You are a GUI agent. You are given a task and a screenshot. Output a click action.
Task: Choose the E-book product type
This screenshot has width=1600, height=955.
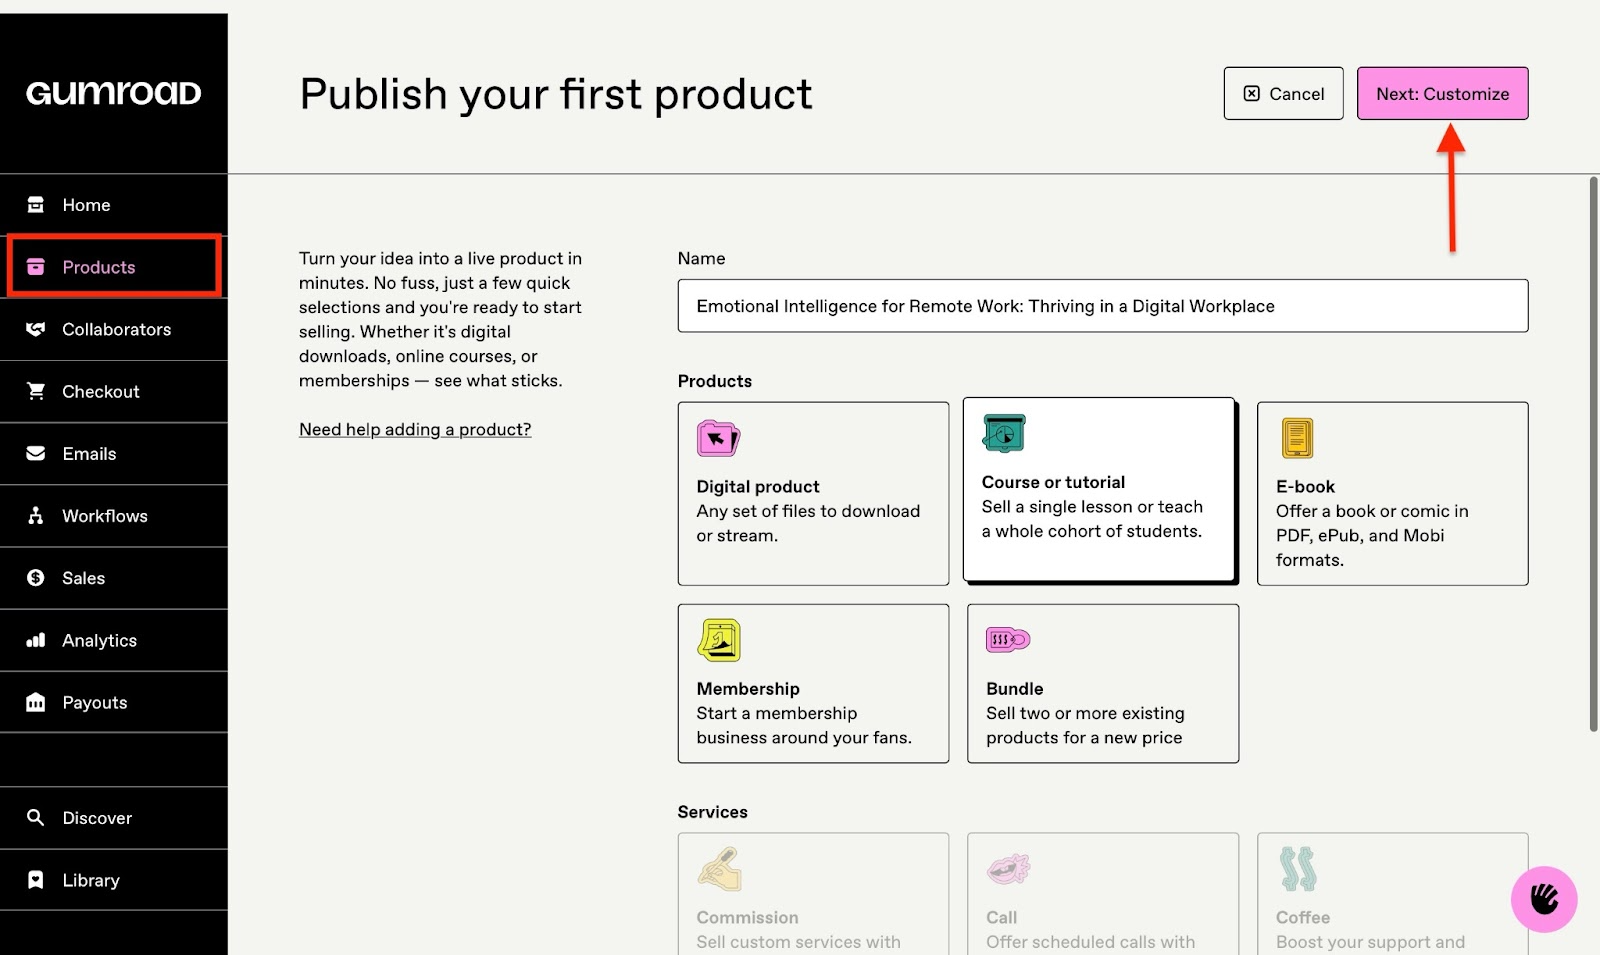click(x=1392, y=494)
